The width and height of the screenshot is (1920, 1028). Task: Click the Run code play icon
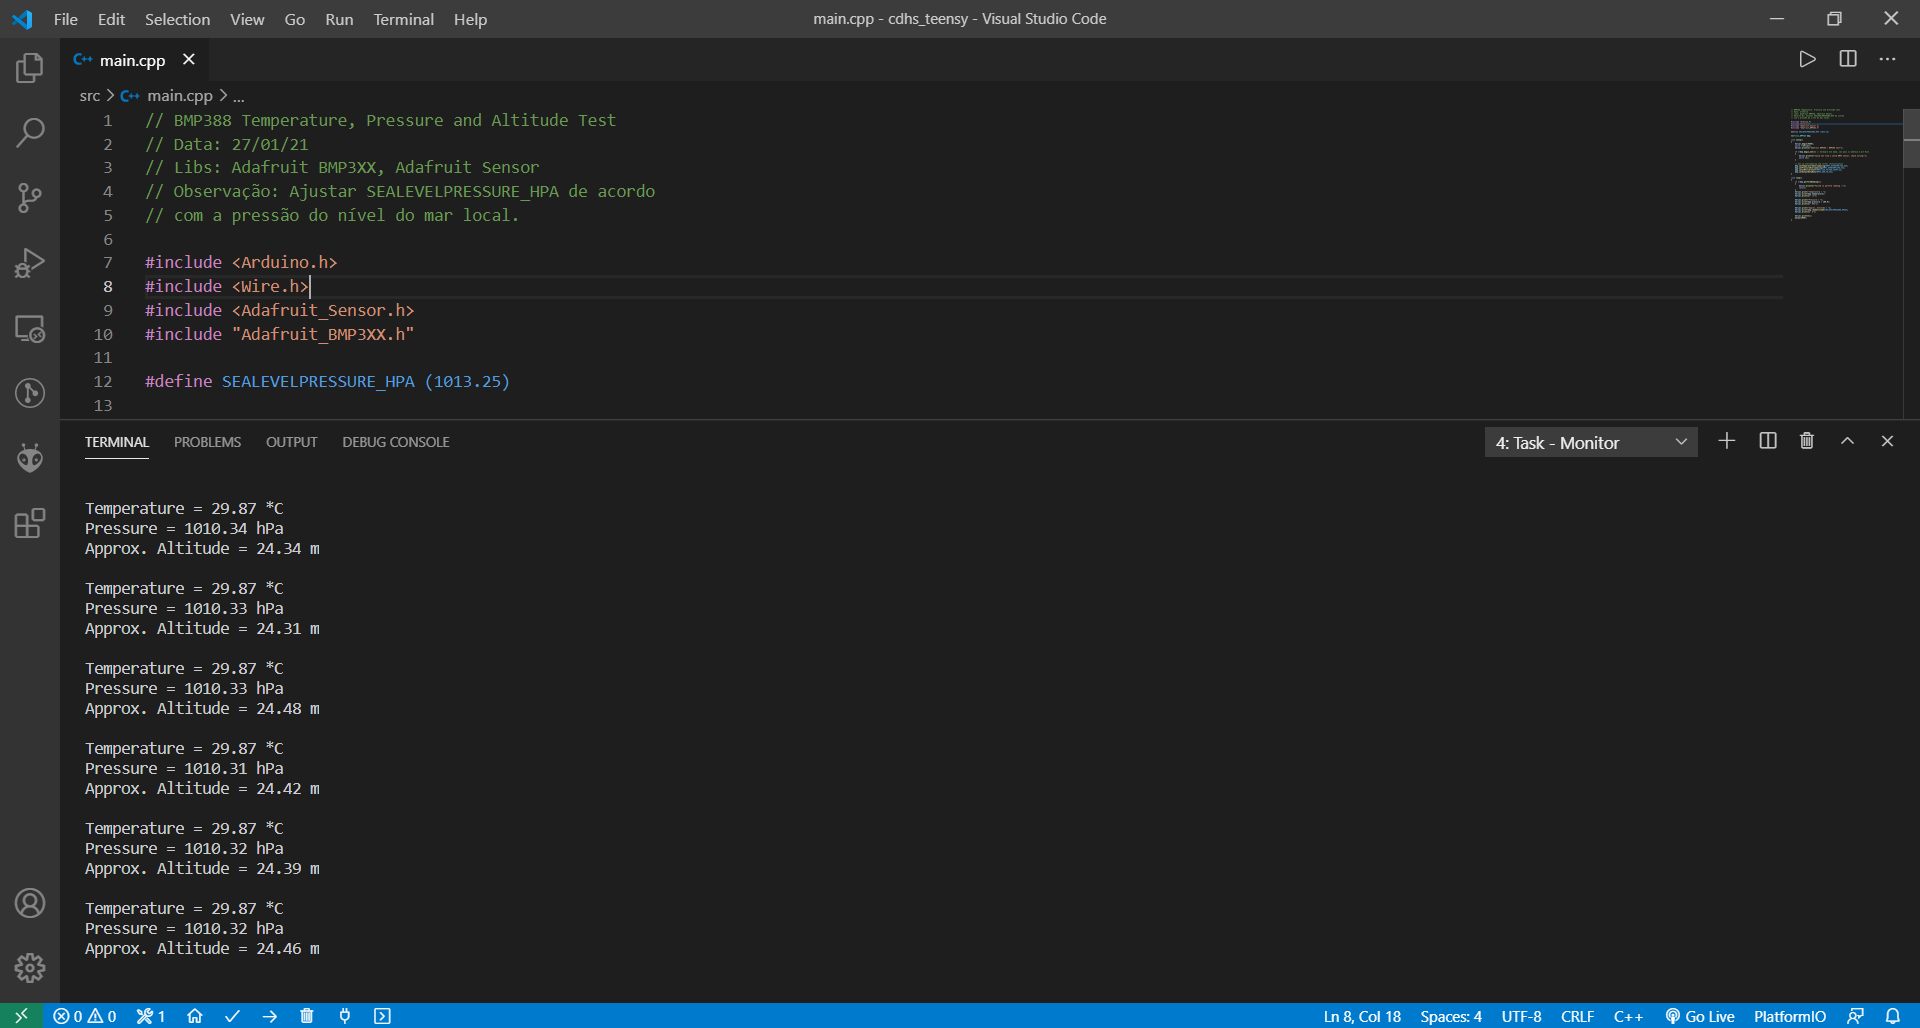click(x=1807, y=59)
